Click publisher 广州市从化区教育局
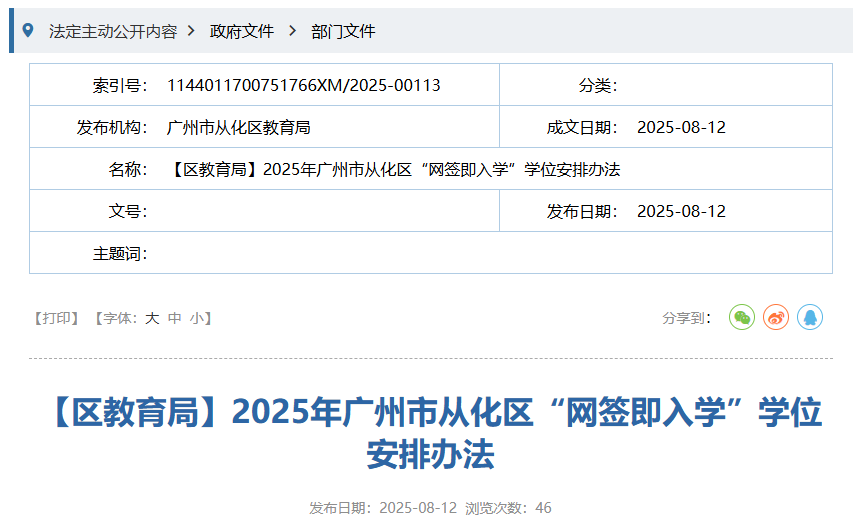This screenshot has width=864, height=526. point(239,128)
